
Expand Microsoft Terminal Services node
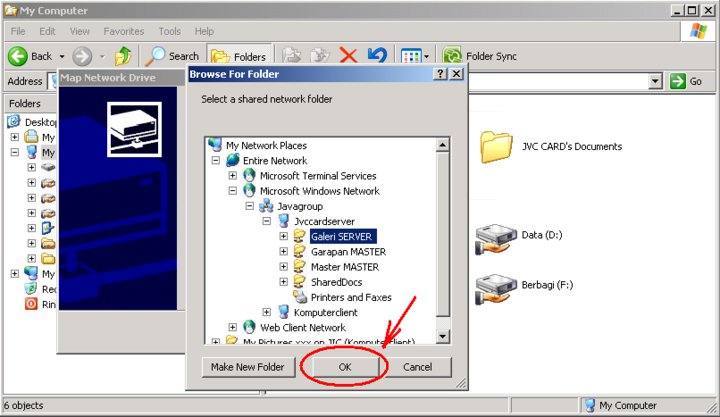click(x=233, y=176)
